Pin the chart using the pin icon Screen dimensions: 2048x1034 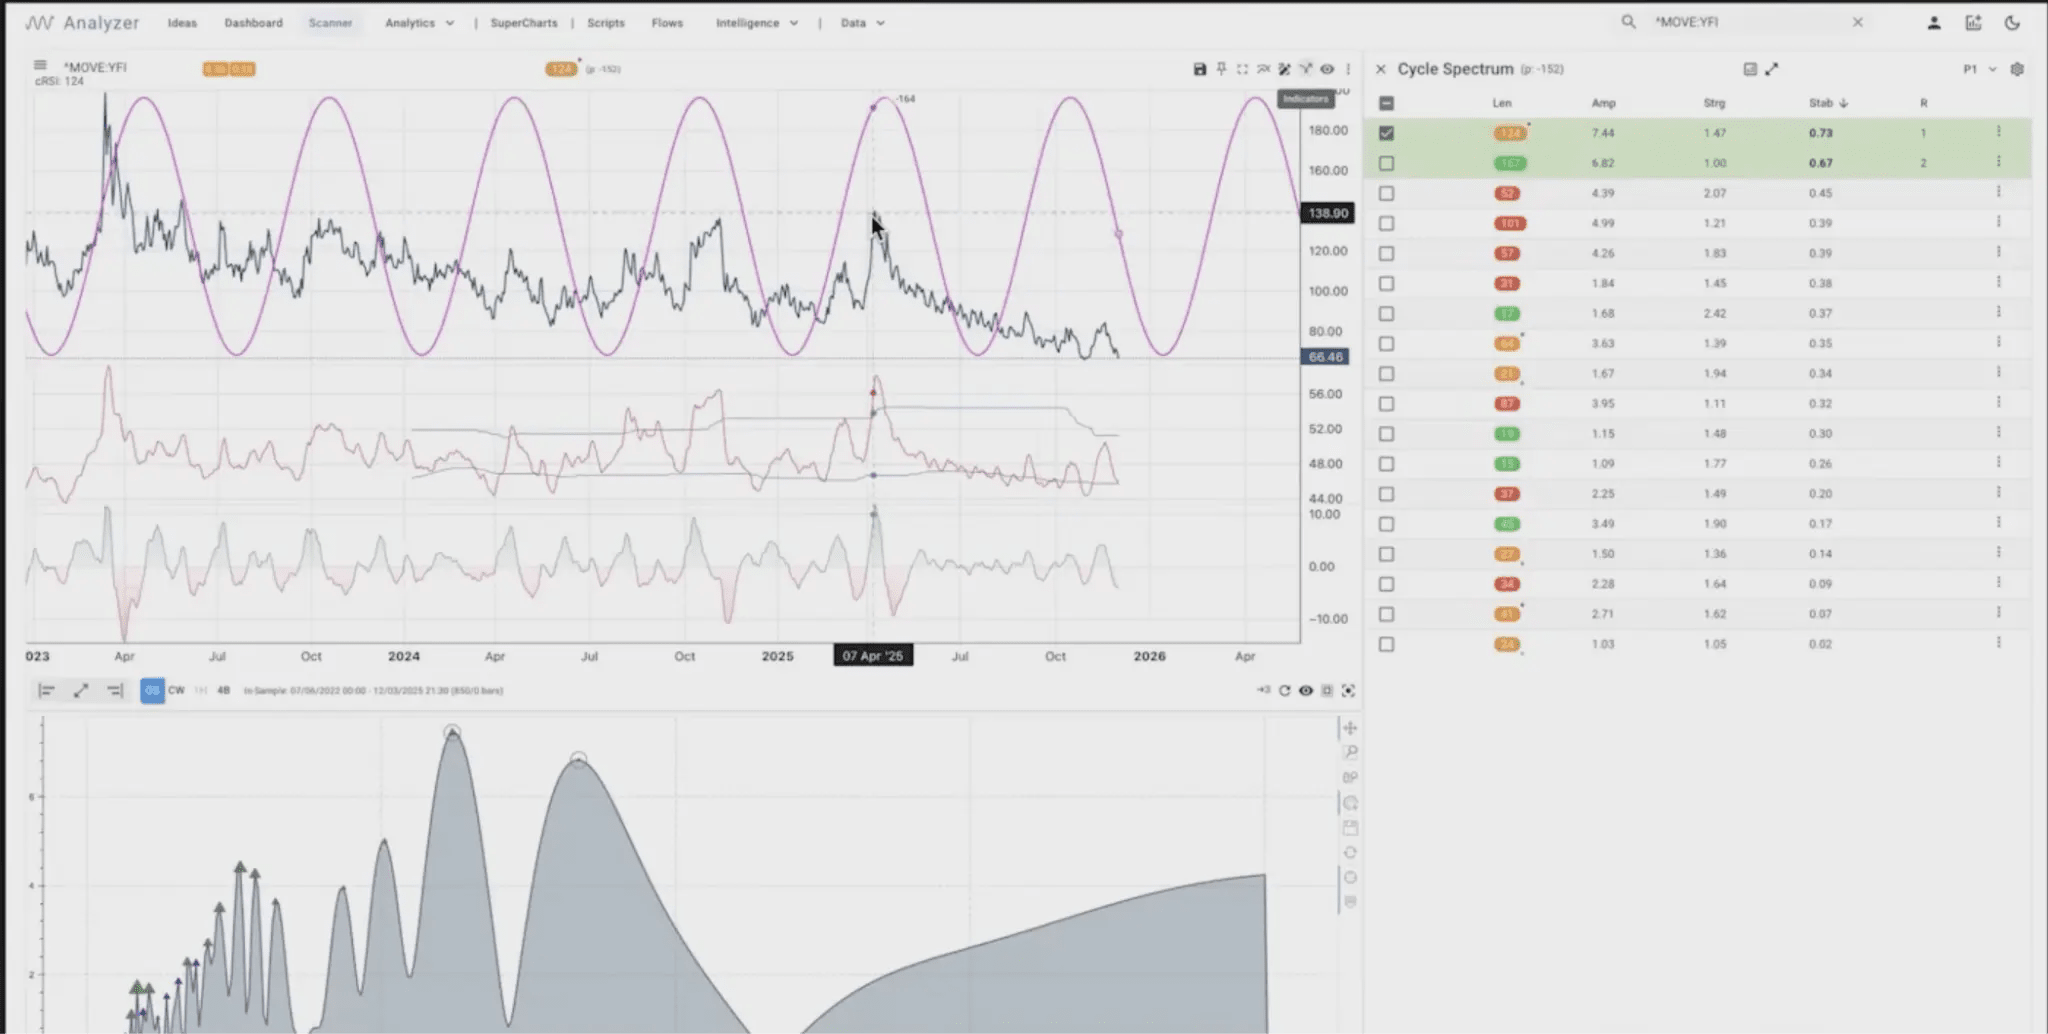1221,69
